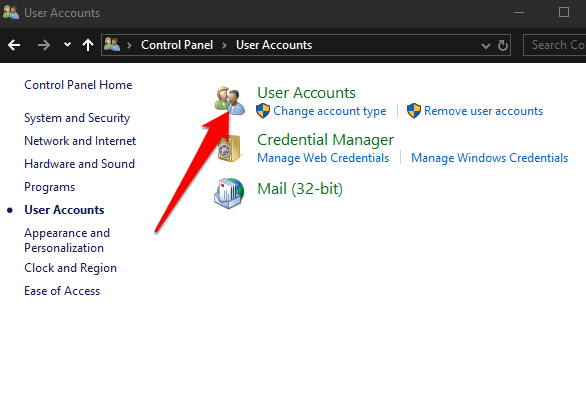Open the address bar history dropdown
This screenshot has width=586, height=416.
(485, 46)
